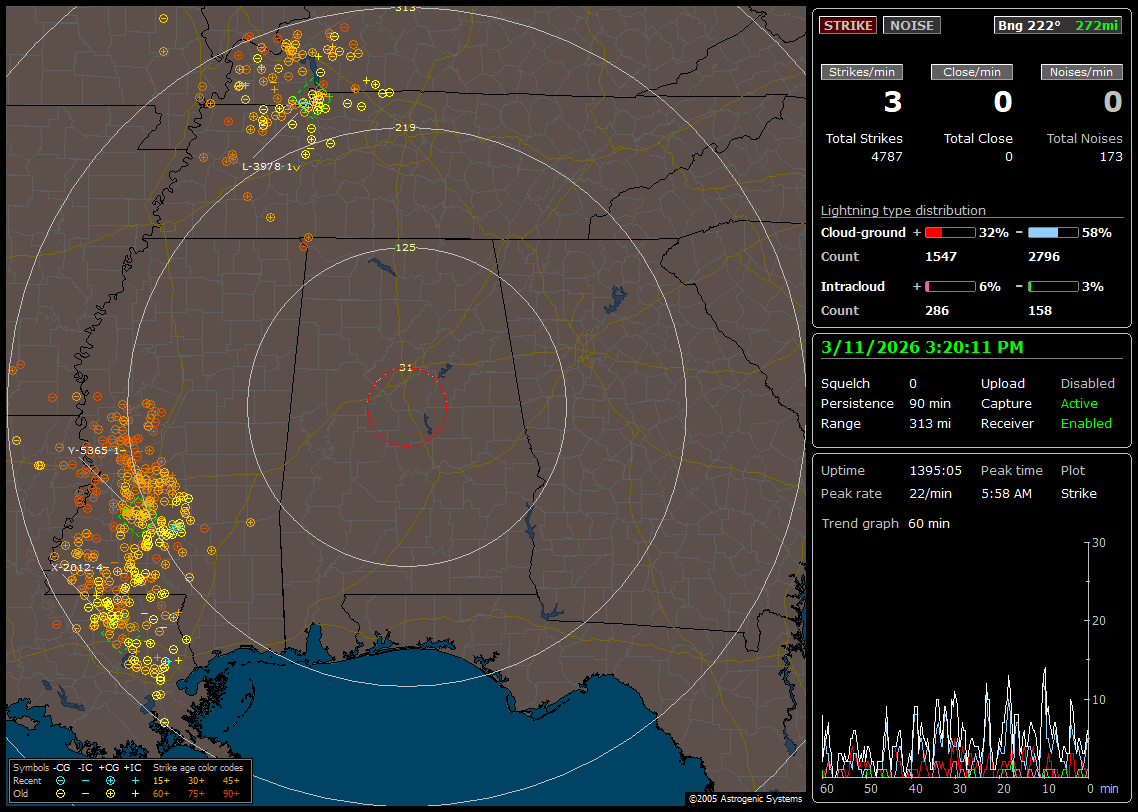Click the pink positive intracloud bar
This screenshot has height=812, width=1138.
pos(949,286)
